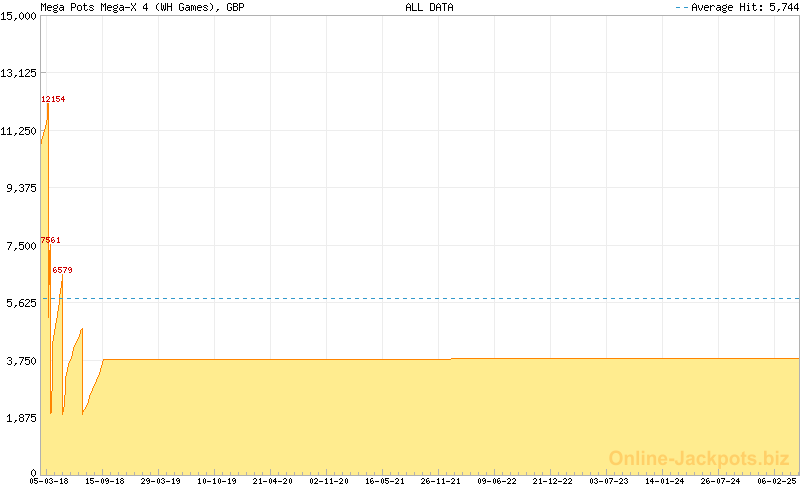800x490 pixels.
Task: Select the 06-02-25 date label
Action: 776,481
